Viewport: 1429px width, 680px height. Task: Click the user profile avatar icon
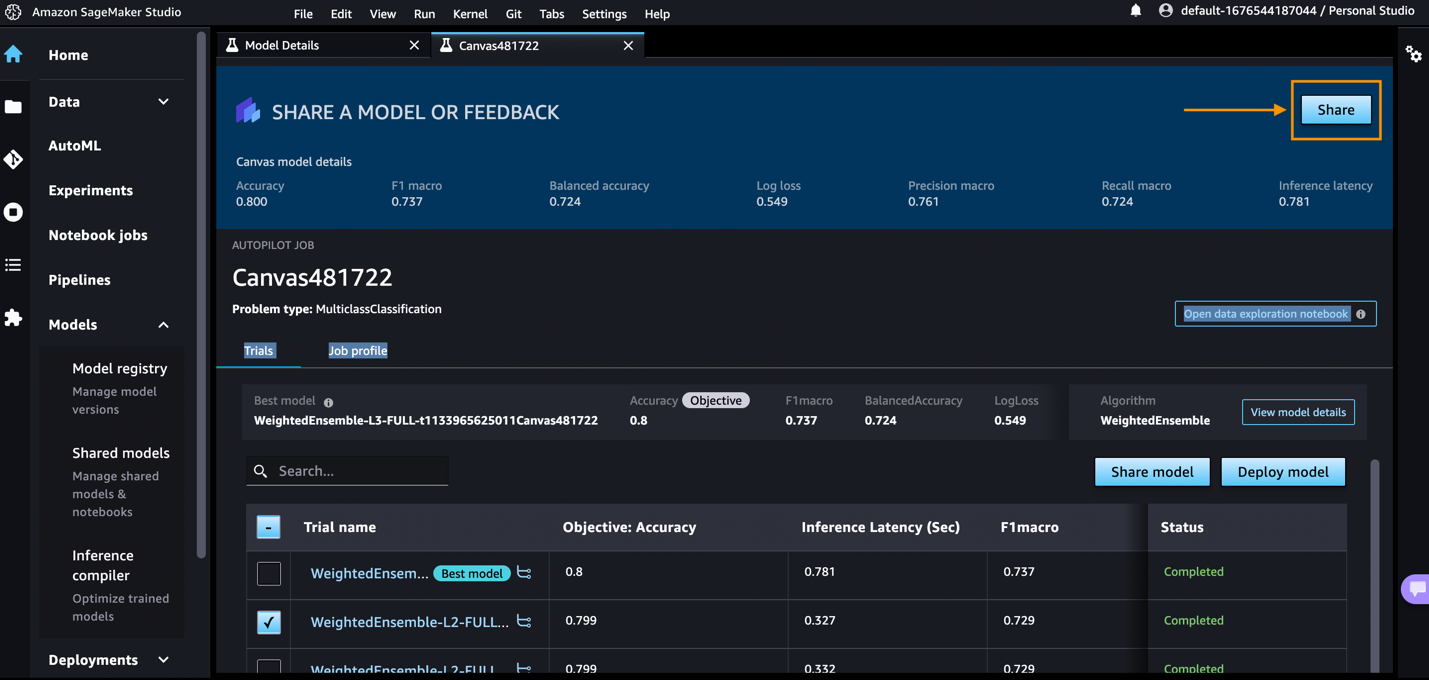coord(1165,11)
